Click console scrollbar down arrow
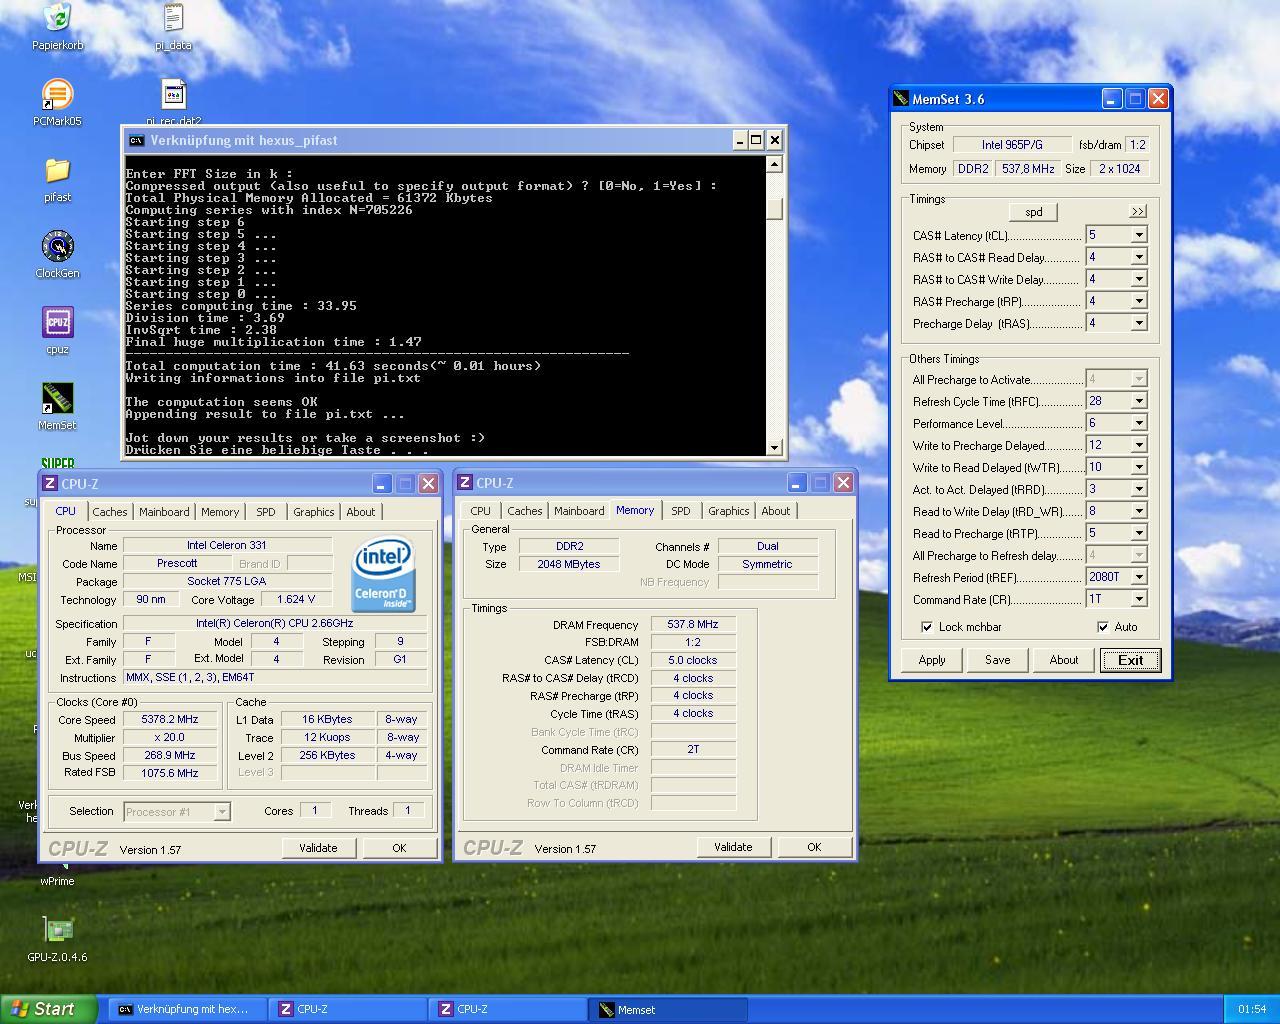This screenshot has width=1280, height=1024. [x=774, y=447]
